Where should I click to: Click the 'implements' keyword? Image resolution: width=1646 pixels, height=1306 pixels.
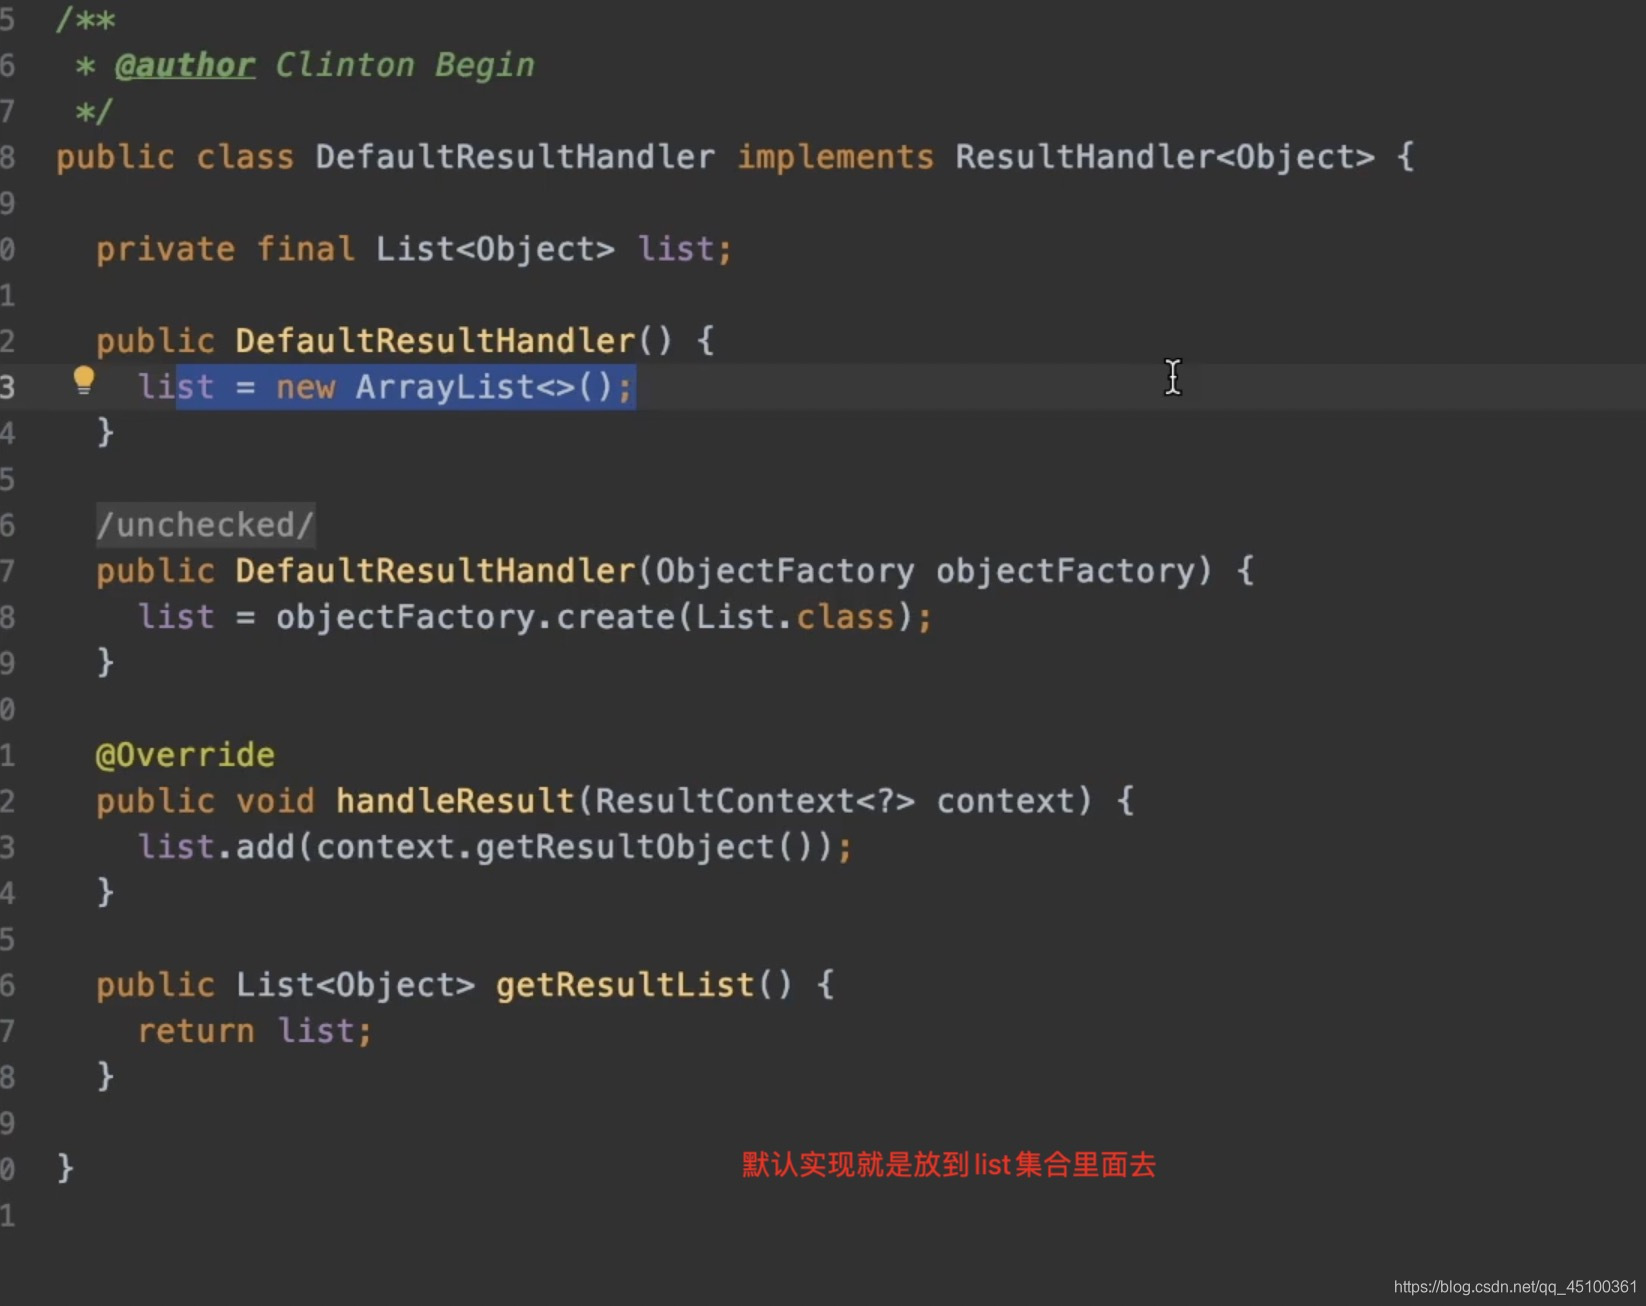835,158
